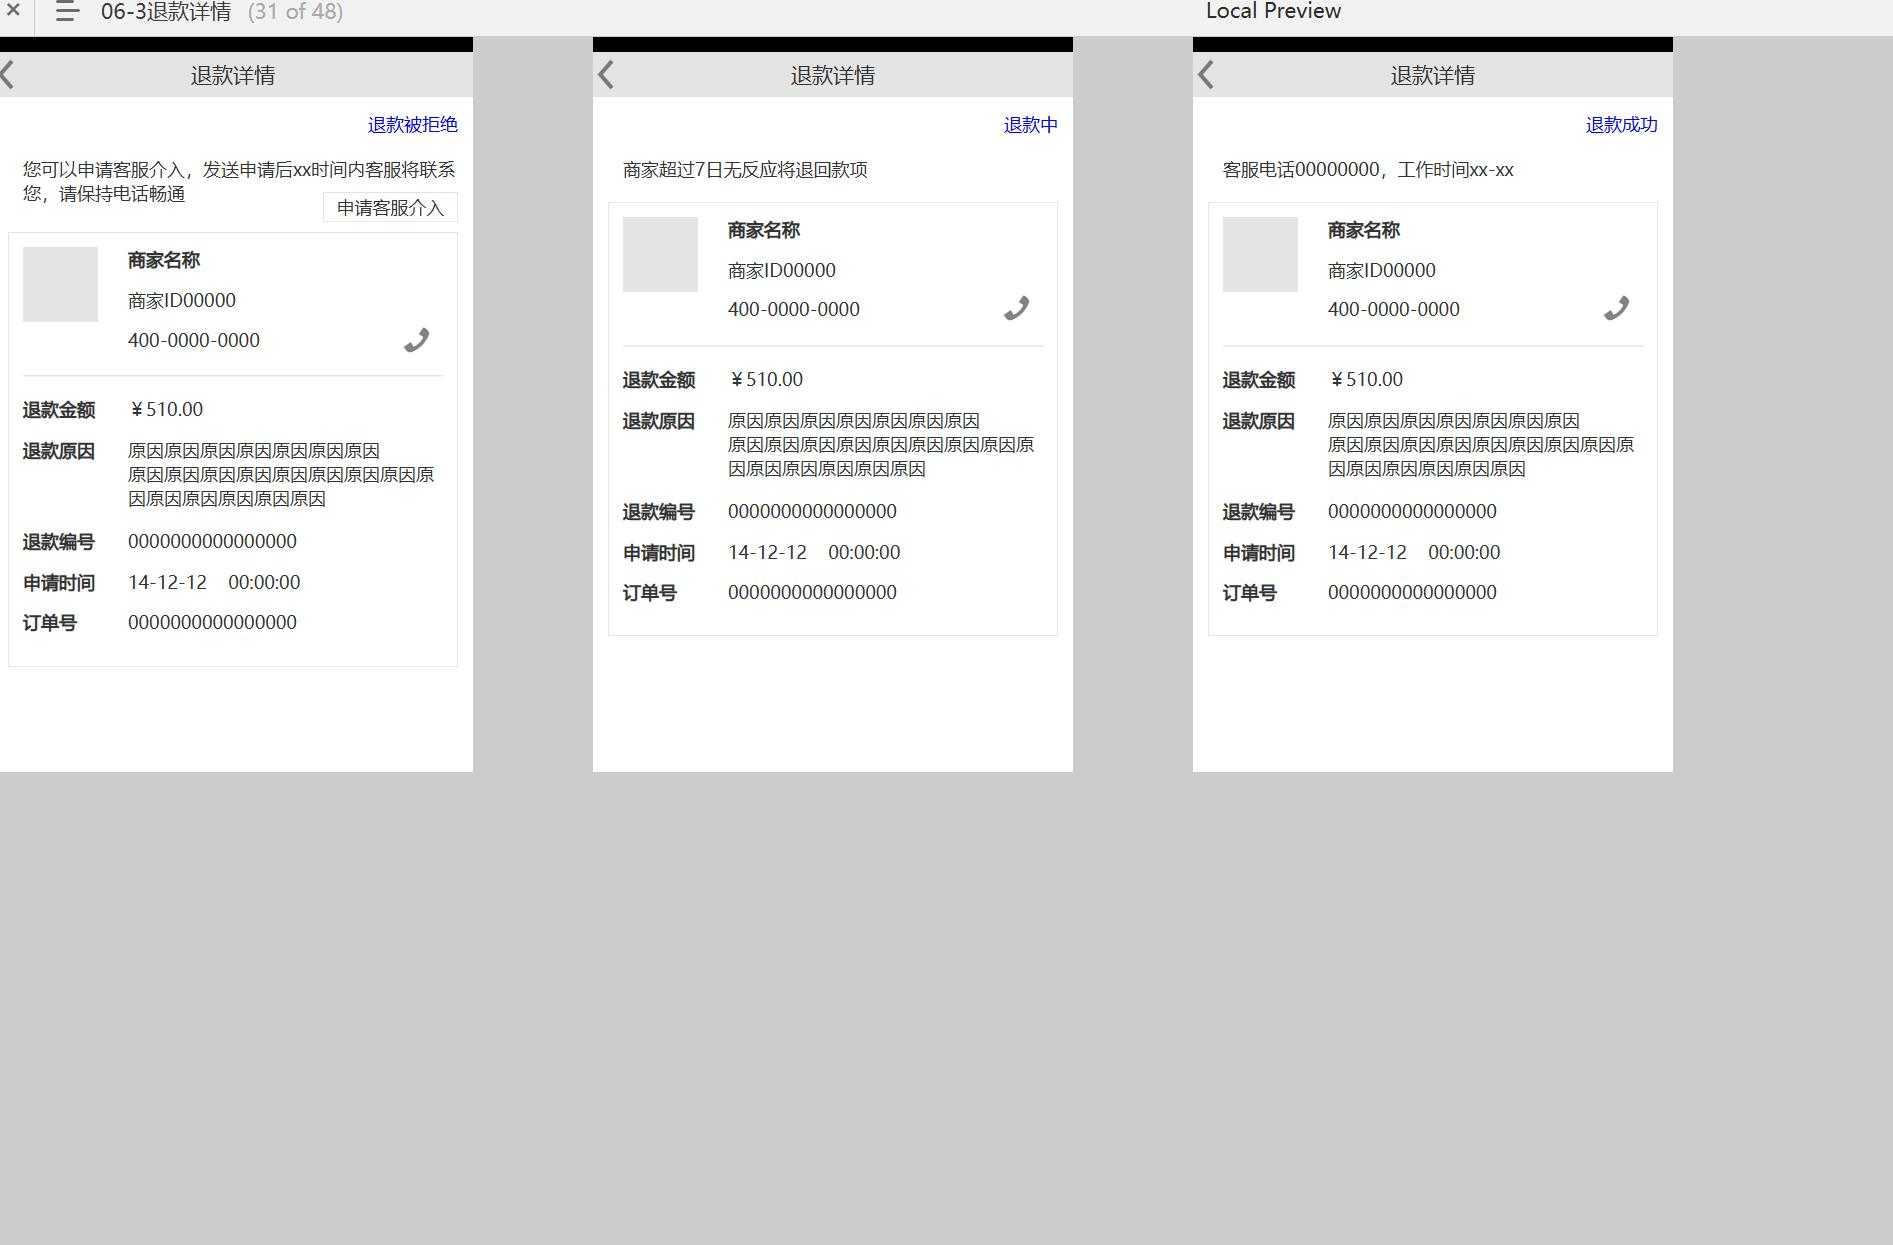This screenshot has height=1245, width=1893.
Task: Tap the phone icon on the 退款成功 screen
Action: (x=1617, y=309)
